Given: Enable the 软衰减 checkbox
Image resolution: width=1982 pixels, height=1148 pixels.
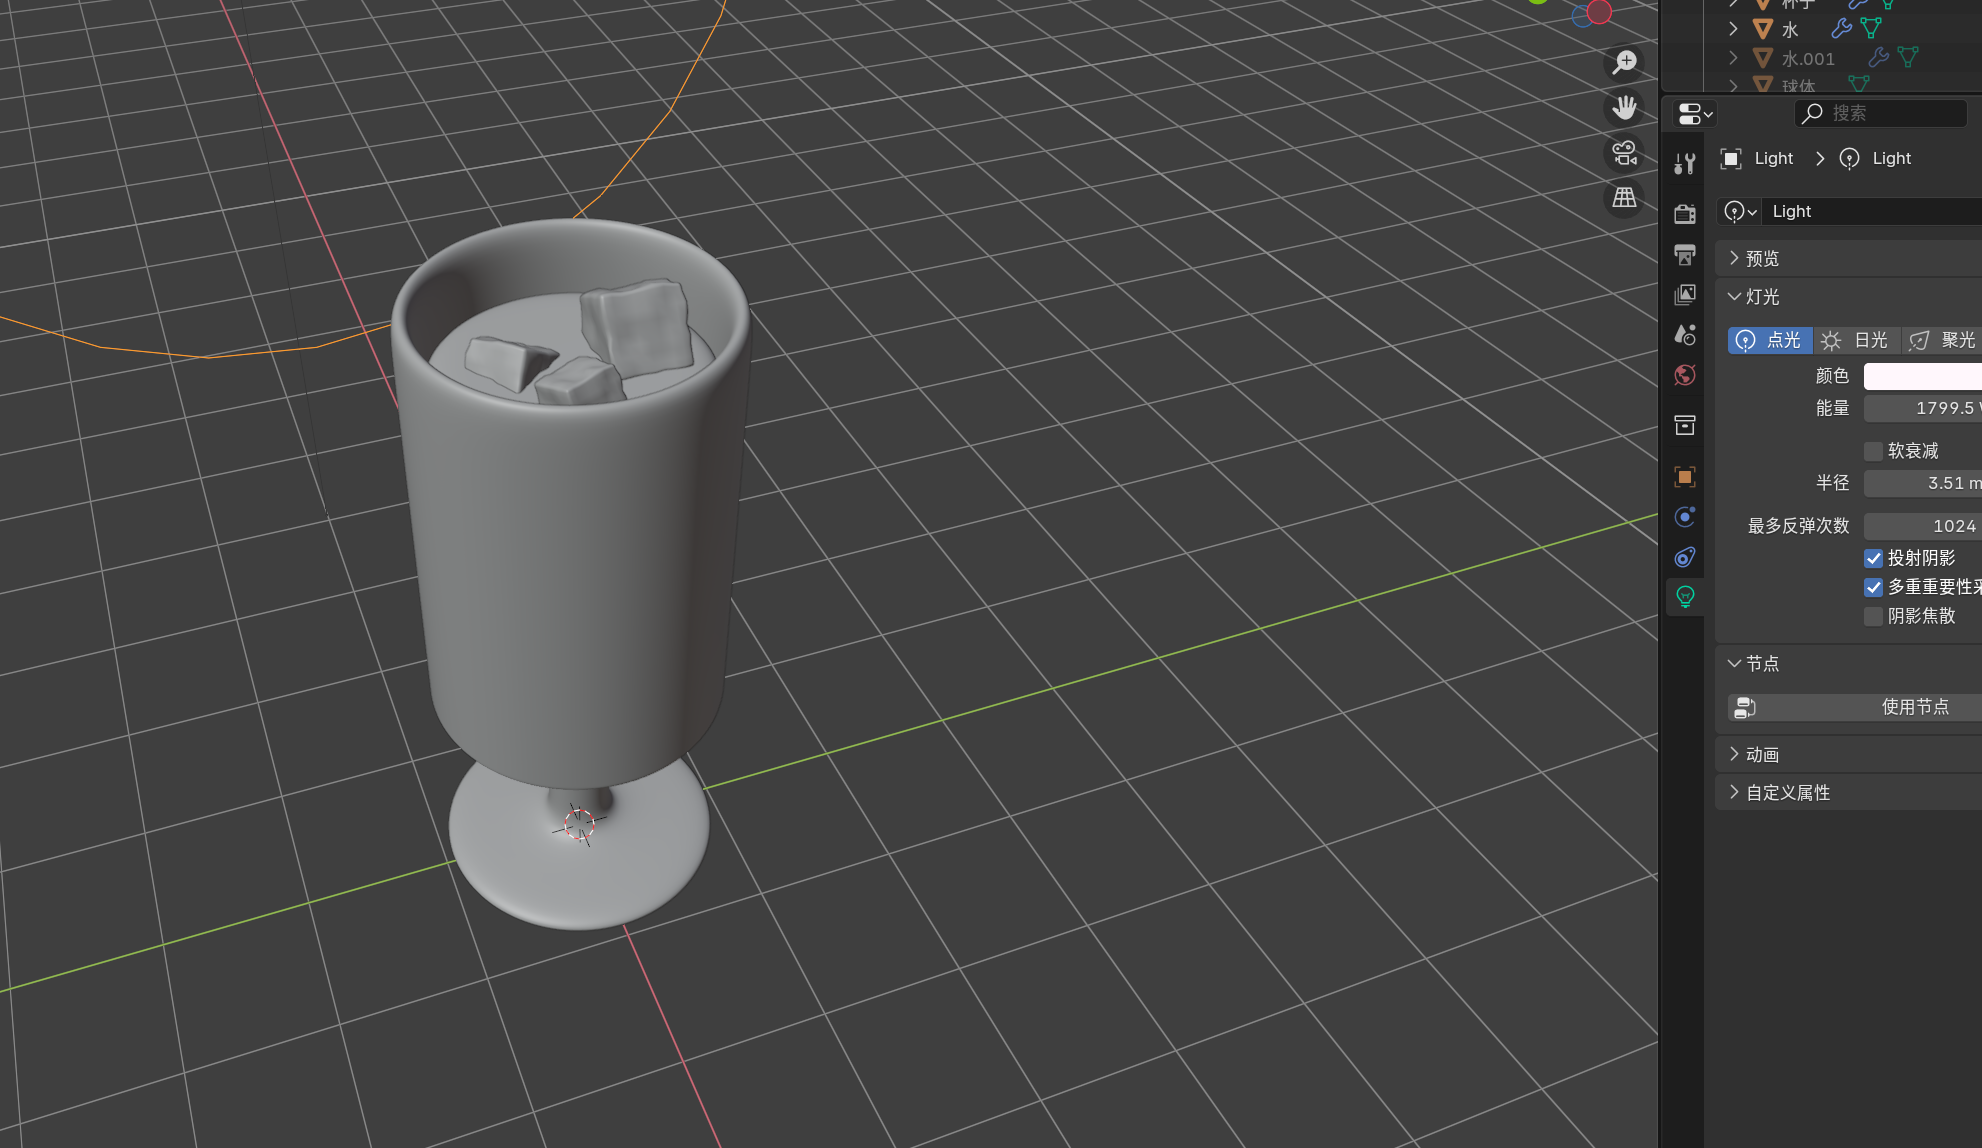Looking at the screenshot, I should (x=1874, y=451).
